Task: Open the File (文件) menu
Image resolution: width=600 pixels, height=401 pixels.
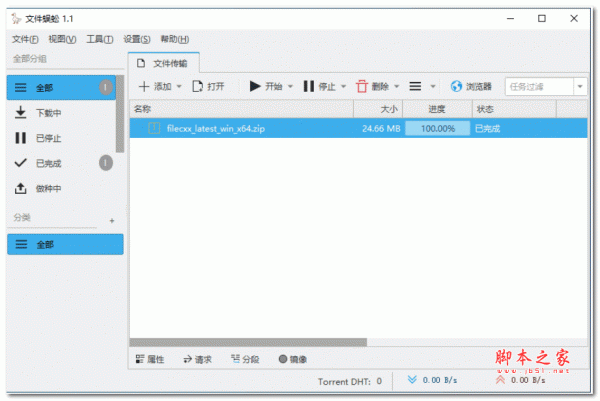Action: pyautogui.click(x=25, y=39)
